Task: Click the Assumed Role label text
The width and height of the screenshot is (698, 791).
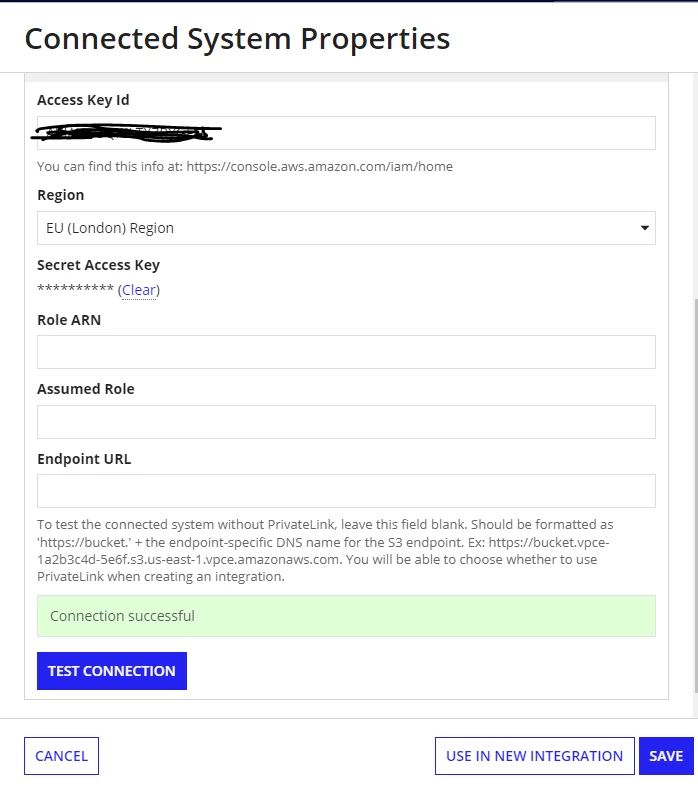Action: (86, 389)
